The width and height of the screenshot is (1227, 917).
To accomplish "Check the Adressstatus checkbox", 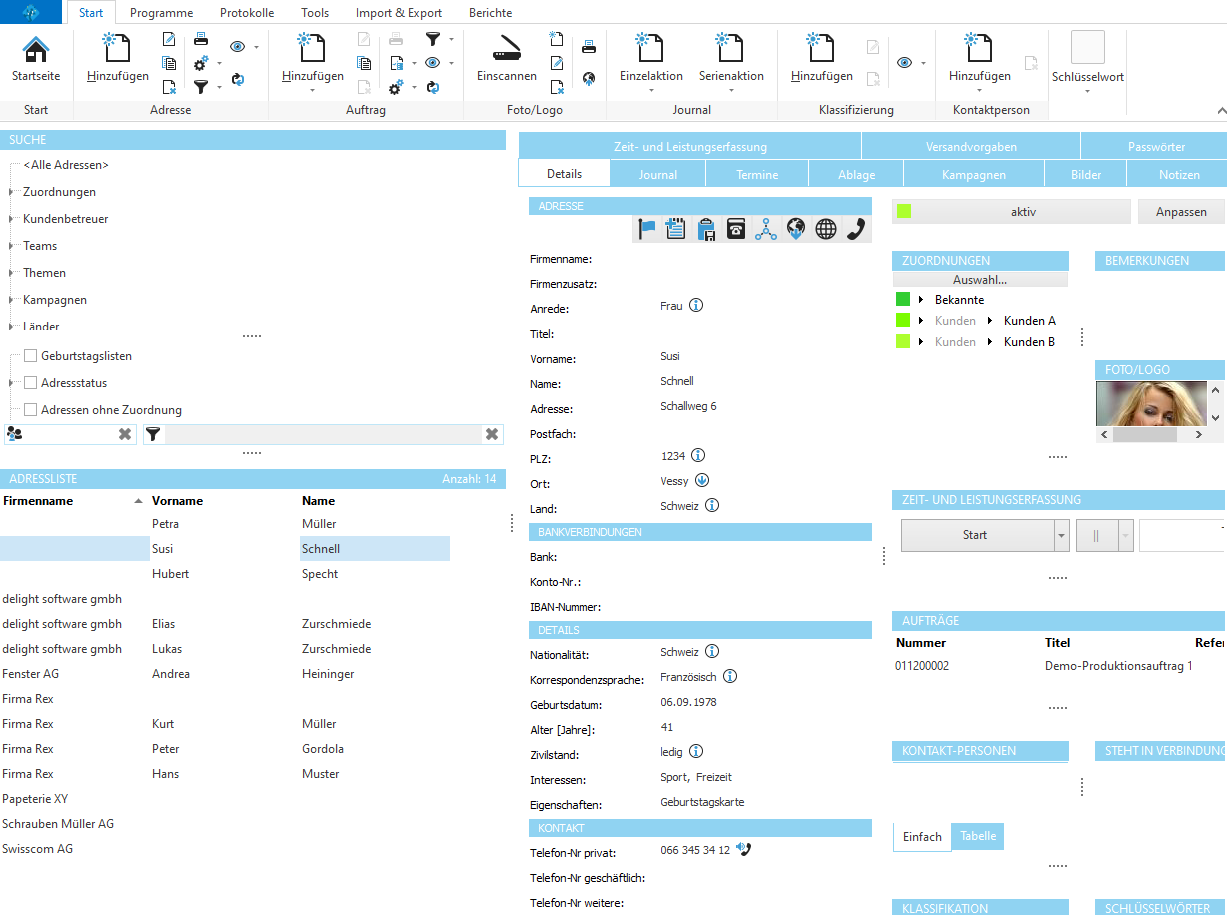I will 30,382.
